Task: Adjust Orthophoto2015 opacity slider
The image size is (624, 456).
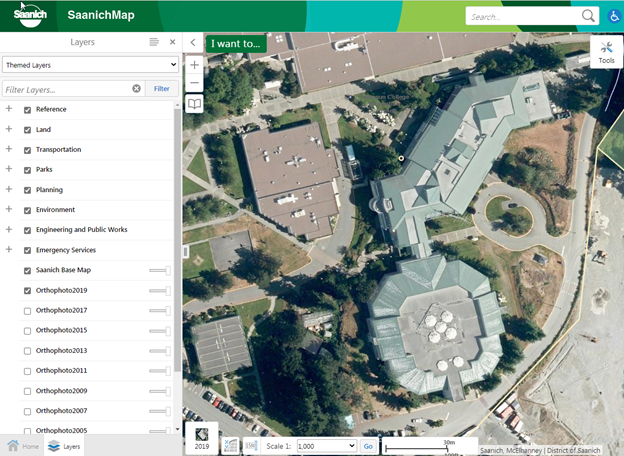Action: tap(160, 331)
